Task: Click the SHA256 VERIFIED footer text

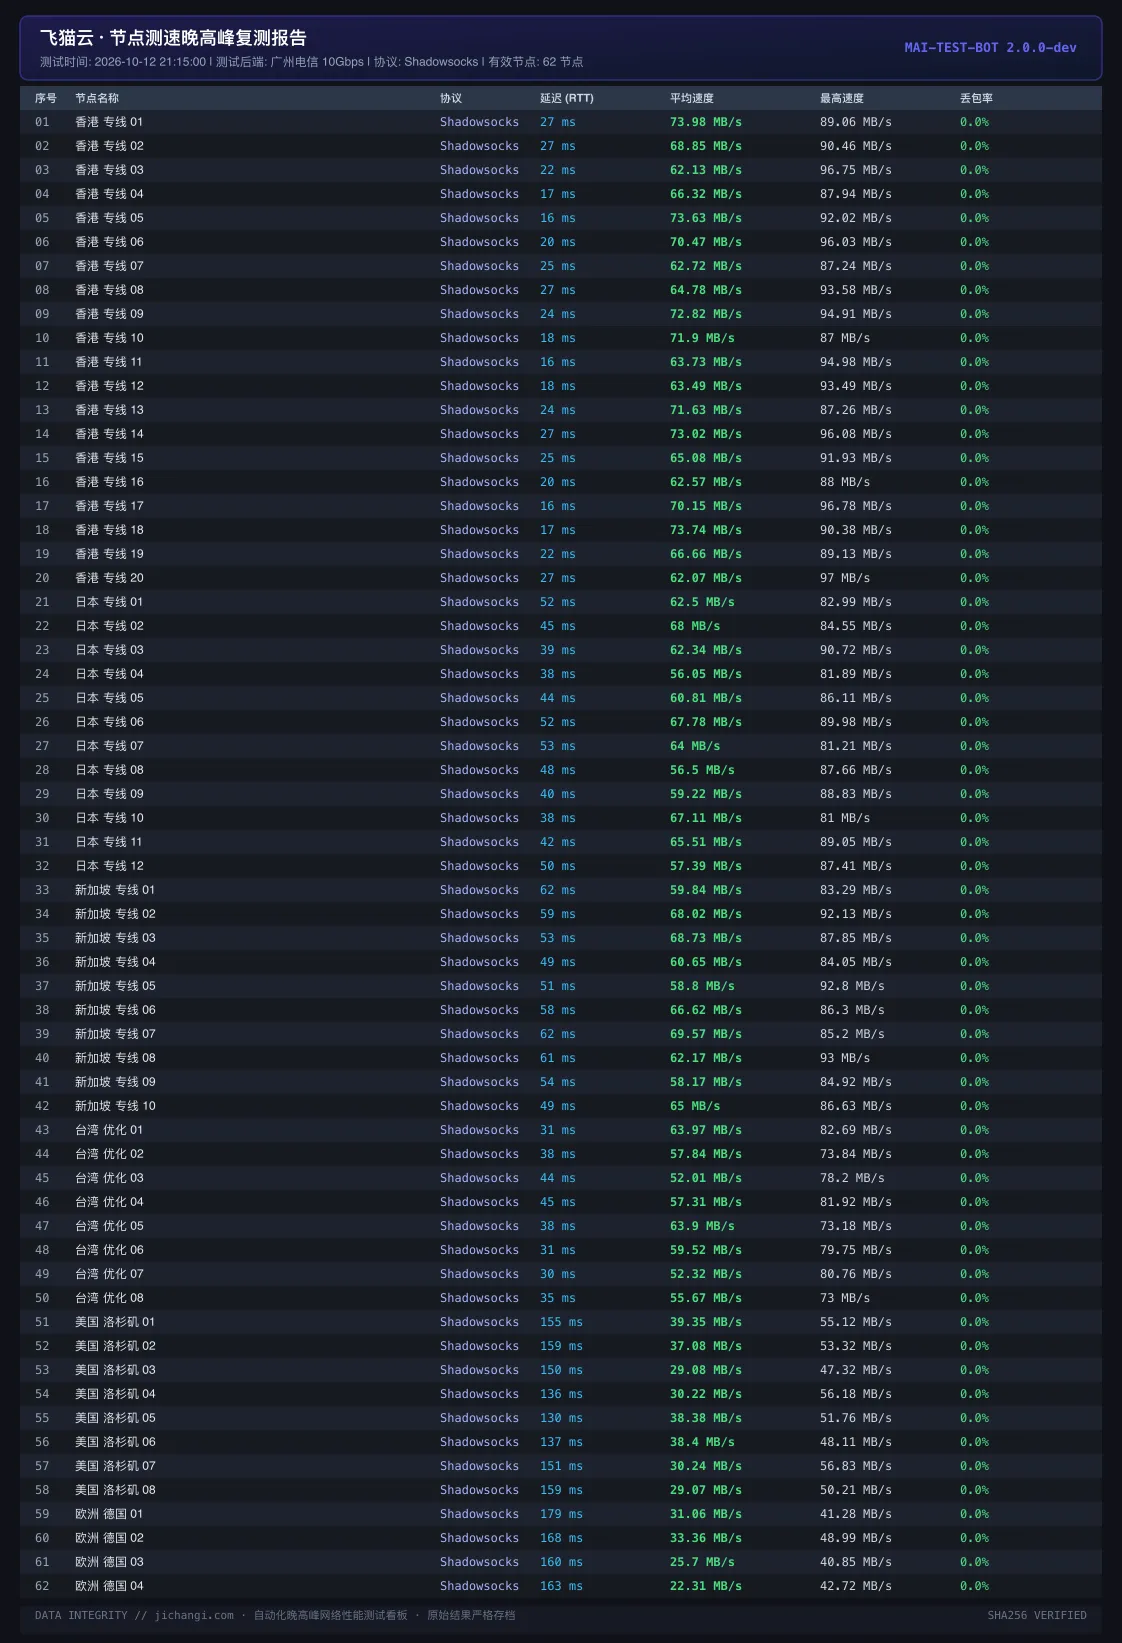Action: point(1037,1615)
